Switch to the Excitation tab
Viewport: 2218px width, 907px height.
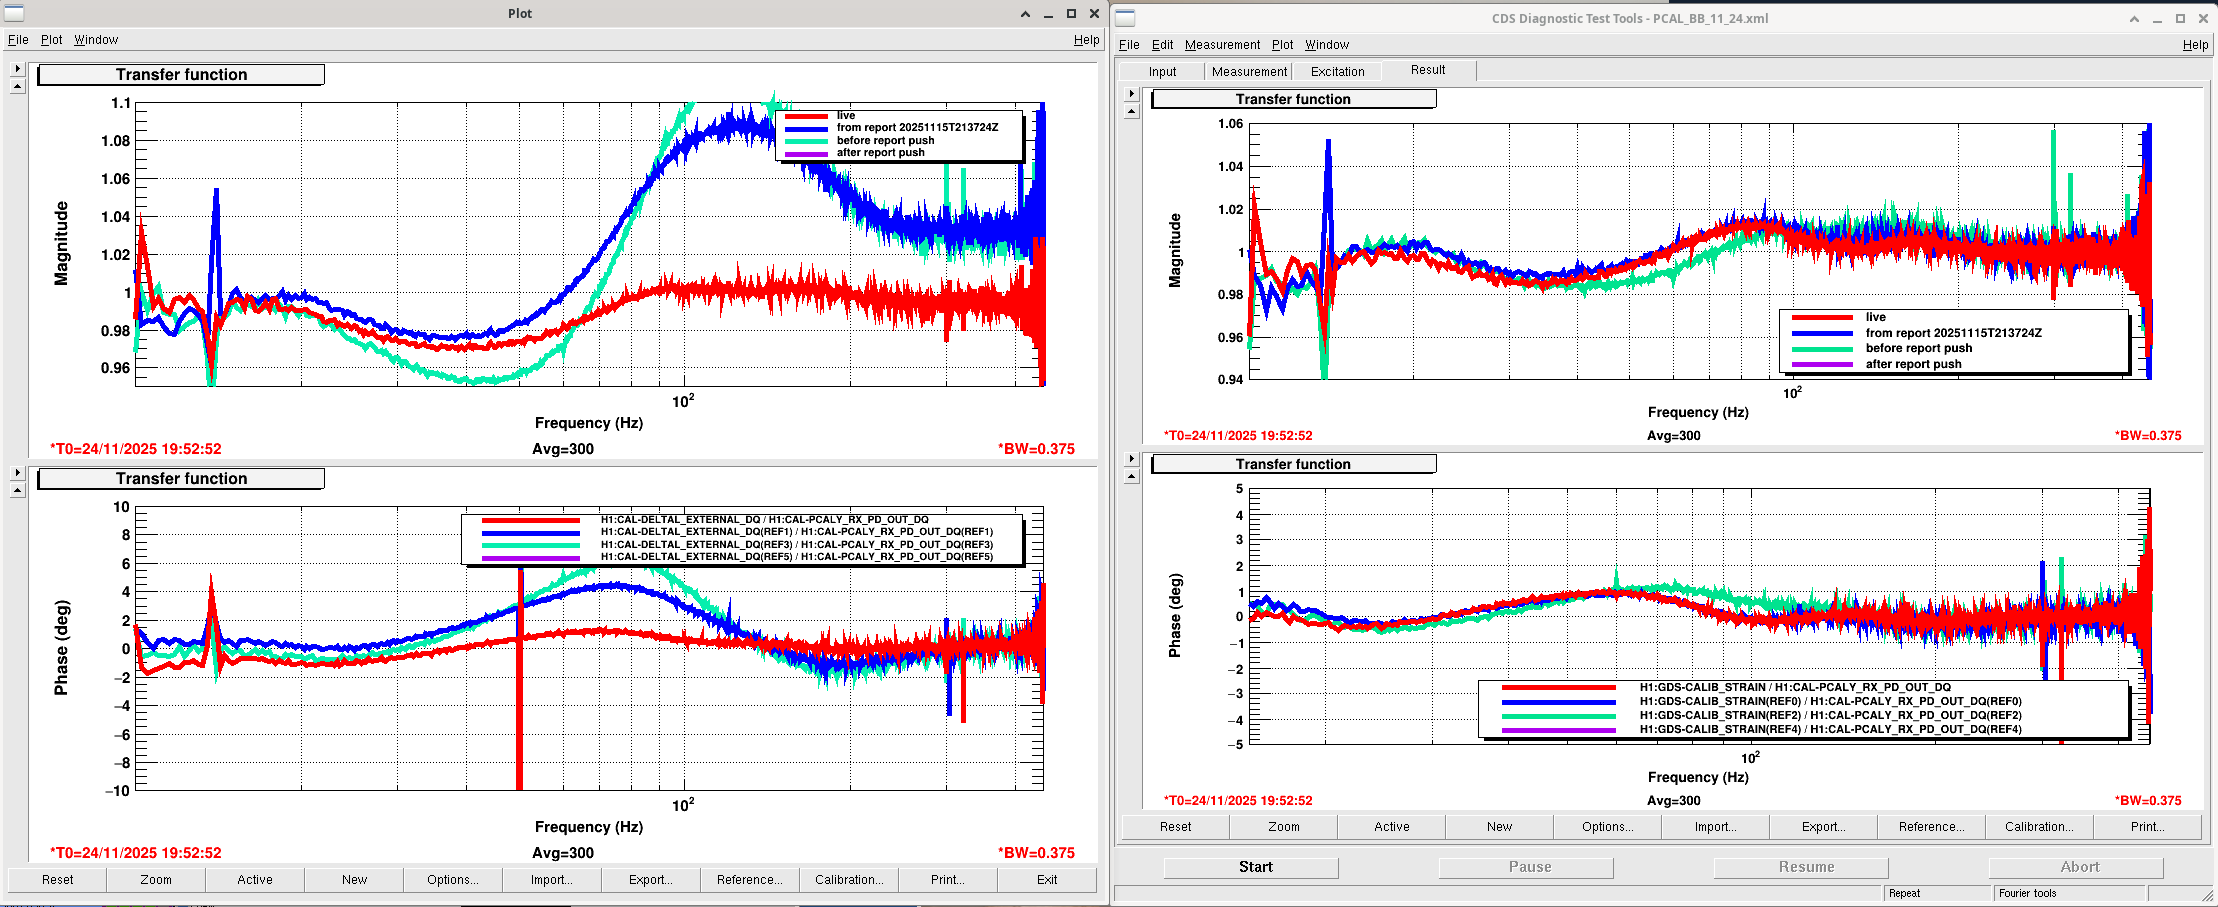click(1337, 71)
